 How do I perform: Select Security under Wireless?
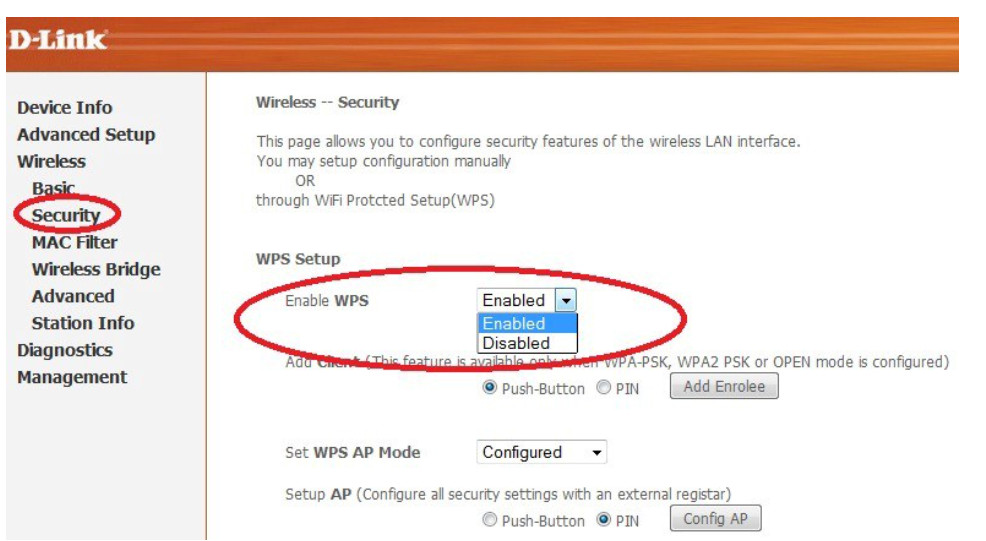click(x=66, y=216)
